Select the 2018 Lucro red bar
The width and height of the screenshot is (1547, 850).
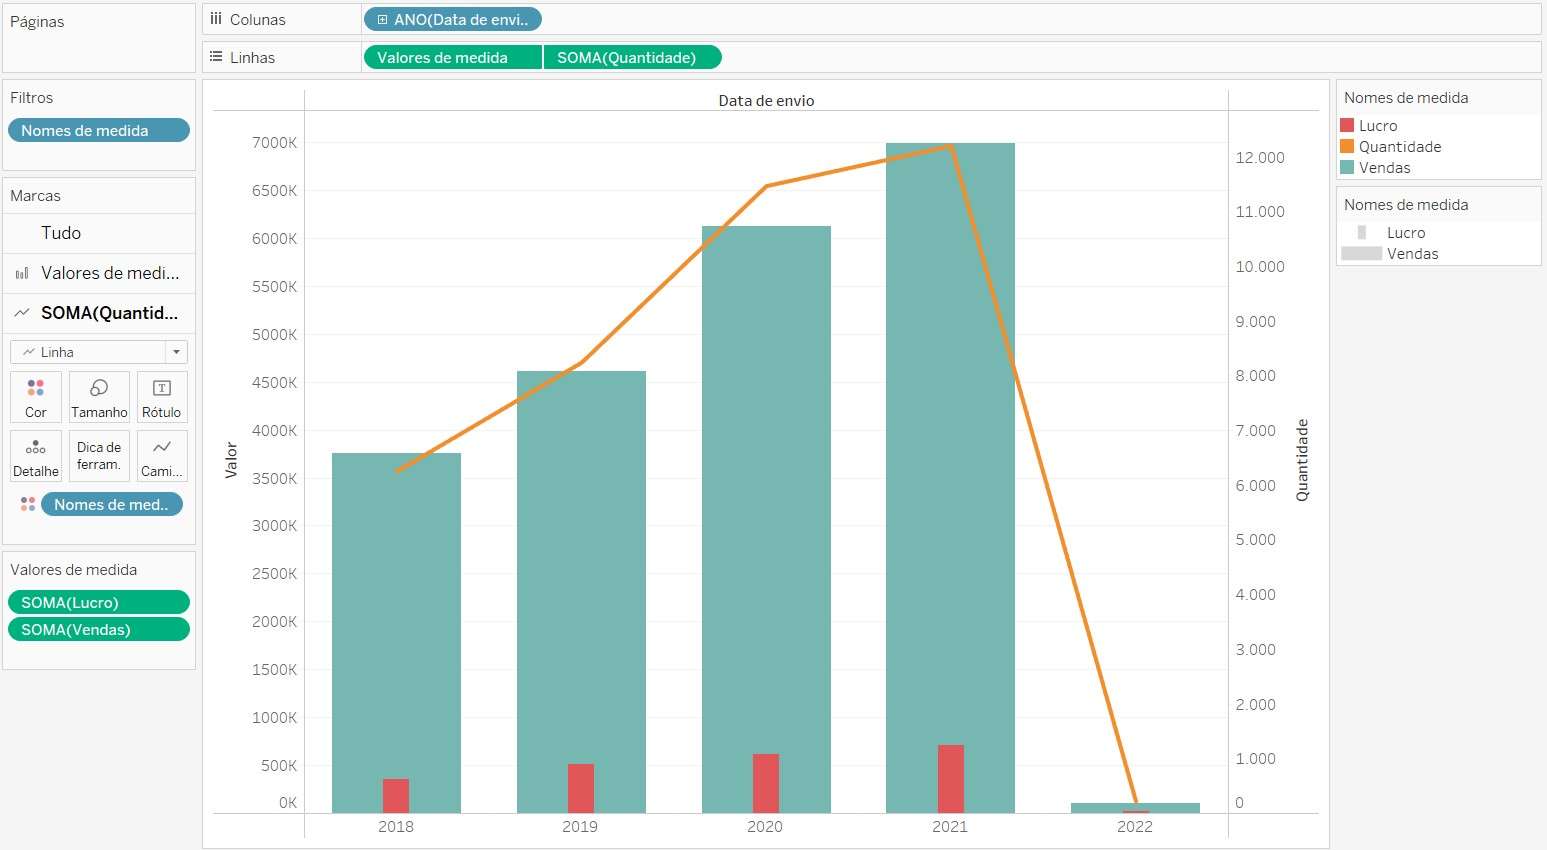pyautogui.click(x=396, y=796)
